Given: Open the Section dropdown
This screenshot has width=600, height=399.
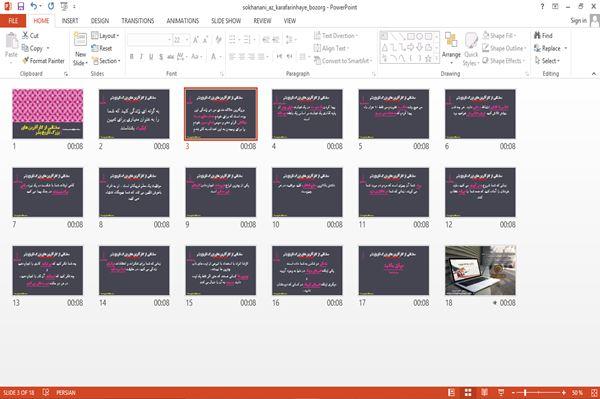Looking at the screenshot, I should [x=106, y=61].
